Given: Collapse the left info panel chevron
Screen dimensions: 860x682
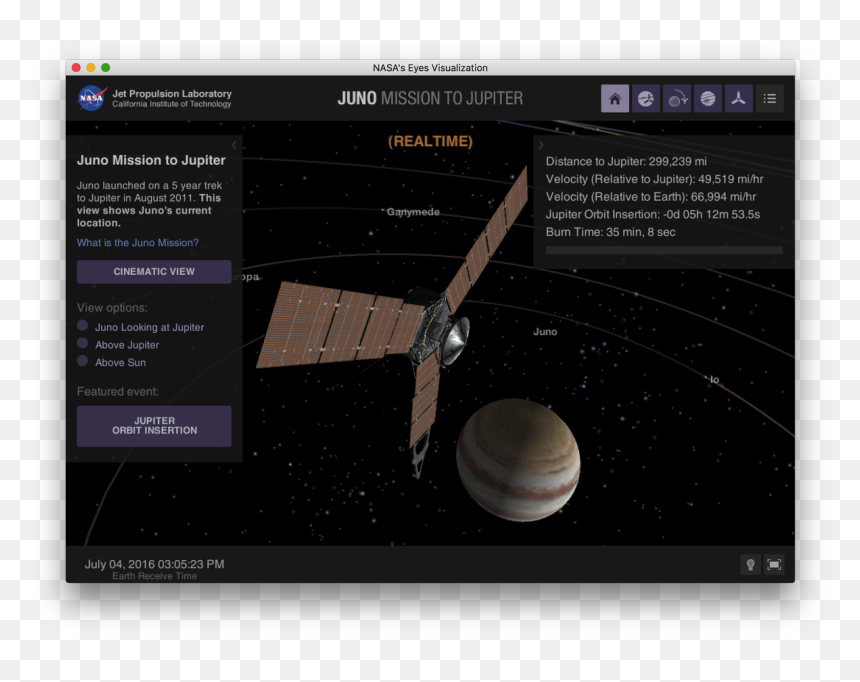Looking at the screenshot, I should tap(234, 145).
